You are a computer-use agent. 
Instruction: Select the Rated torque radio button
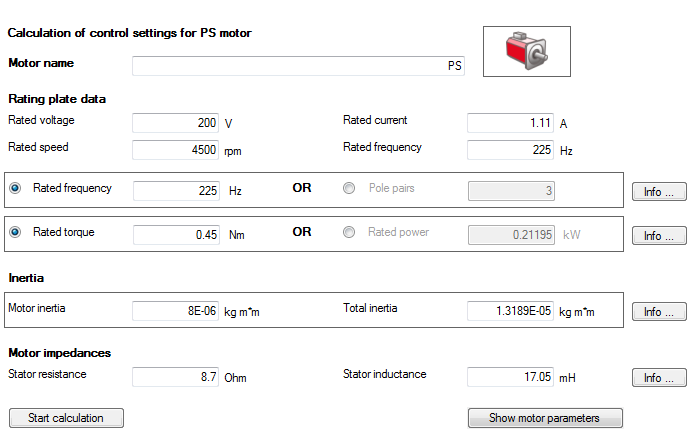coord(15,233)
